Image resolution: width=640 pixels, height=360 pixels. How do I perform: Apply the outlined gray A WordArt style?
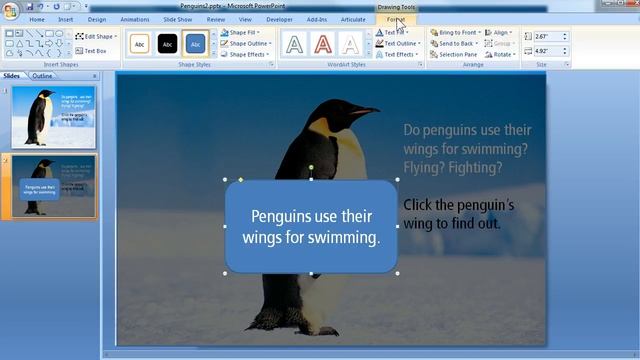[x=294, y=44]
